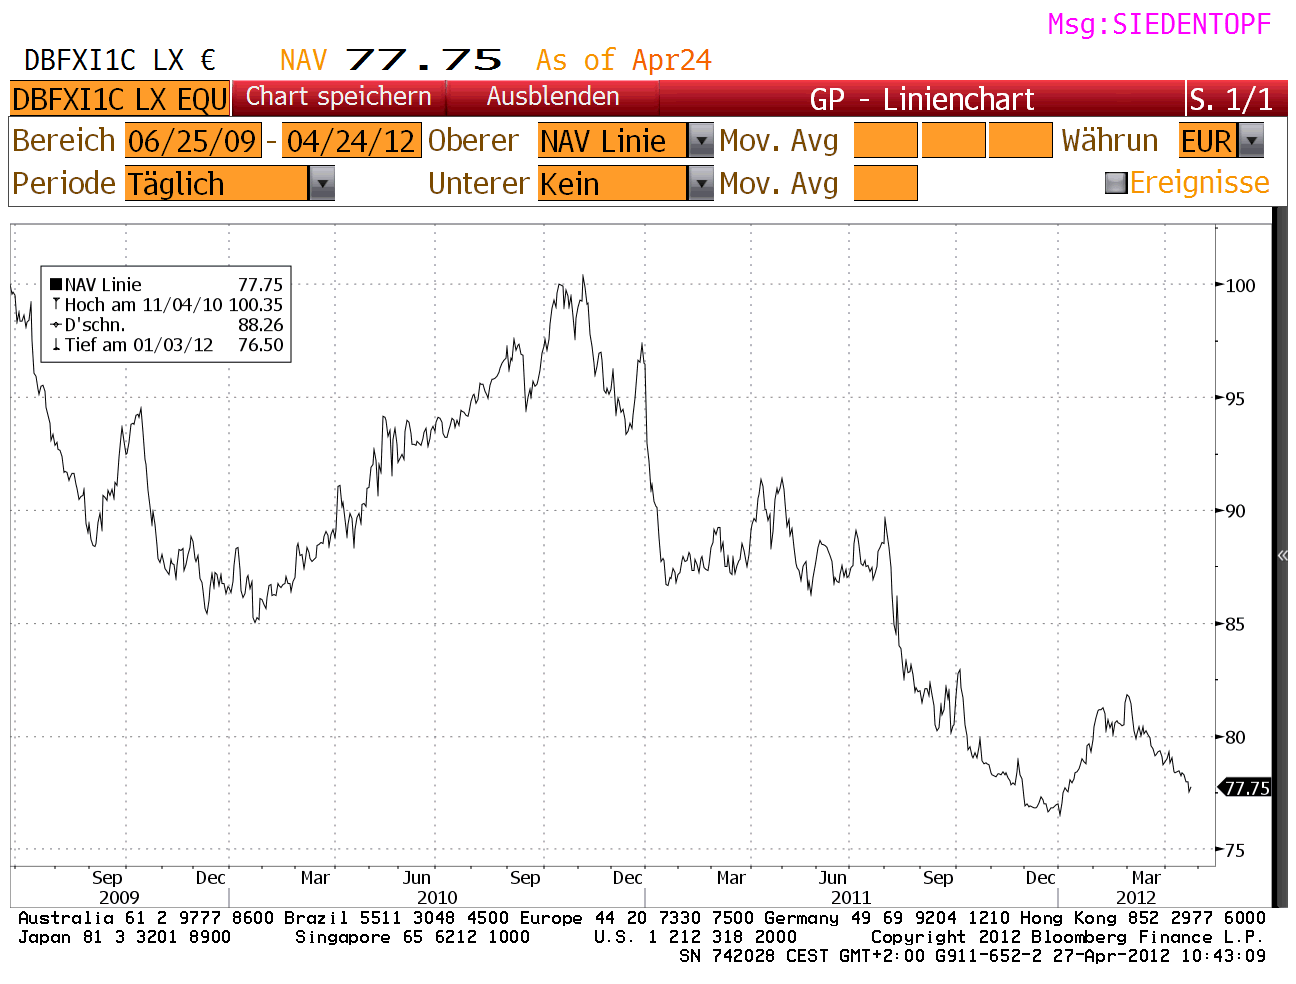This screenshot has height=984, width=1296.
Task: Click the S. 1/1 page indicator
Action: coord(1231,99)
